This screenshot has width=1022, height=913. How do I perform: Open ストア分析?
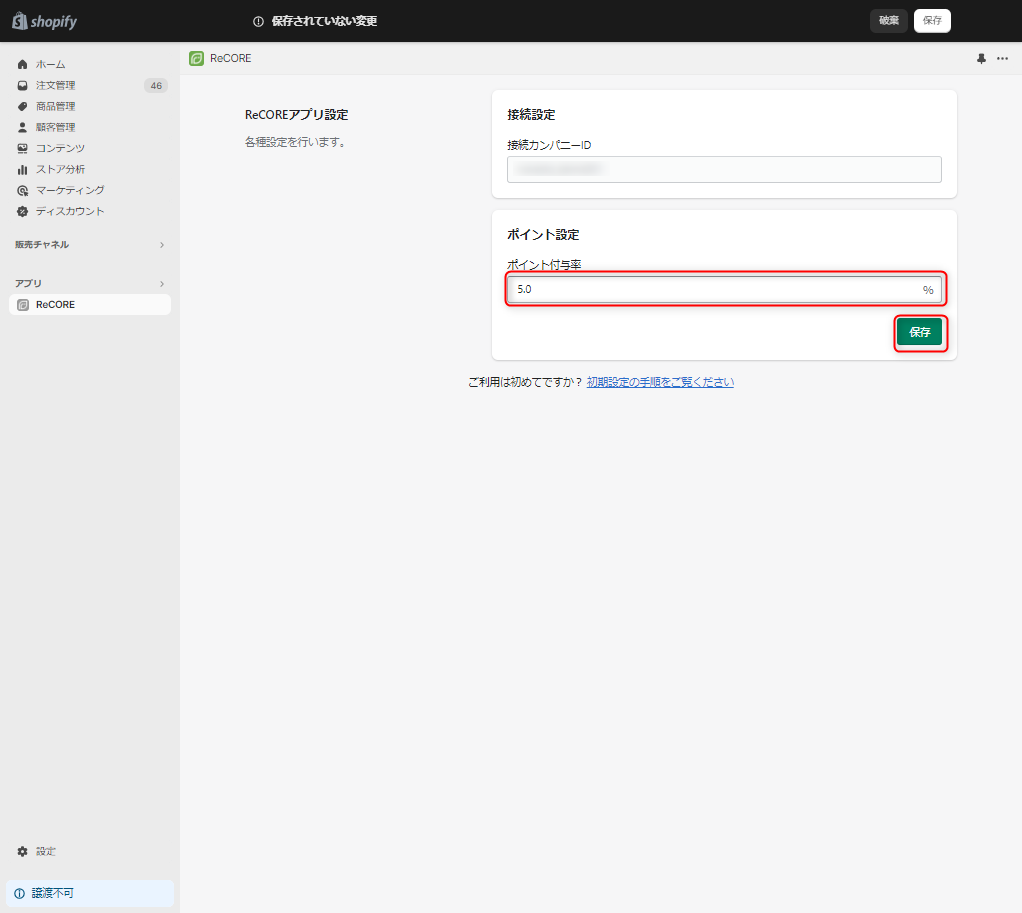point(60,169)
